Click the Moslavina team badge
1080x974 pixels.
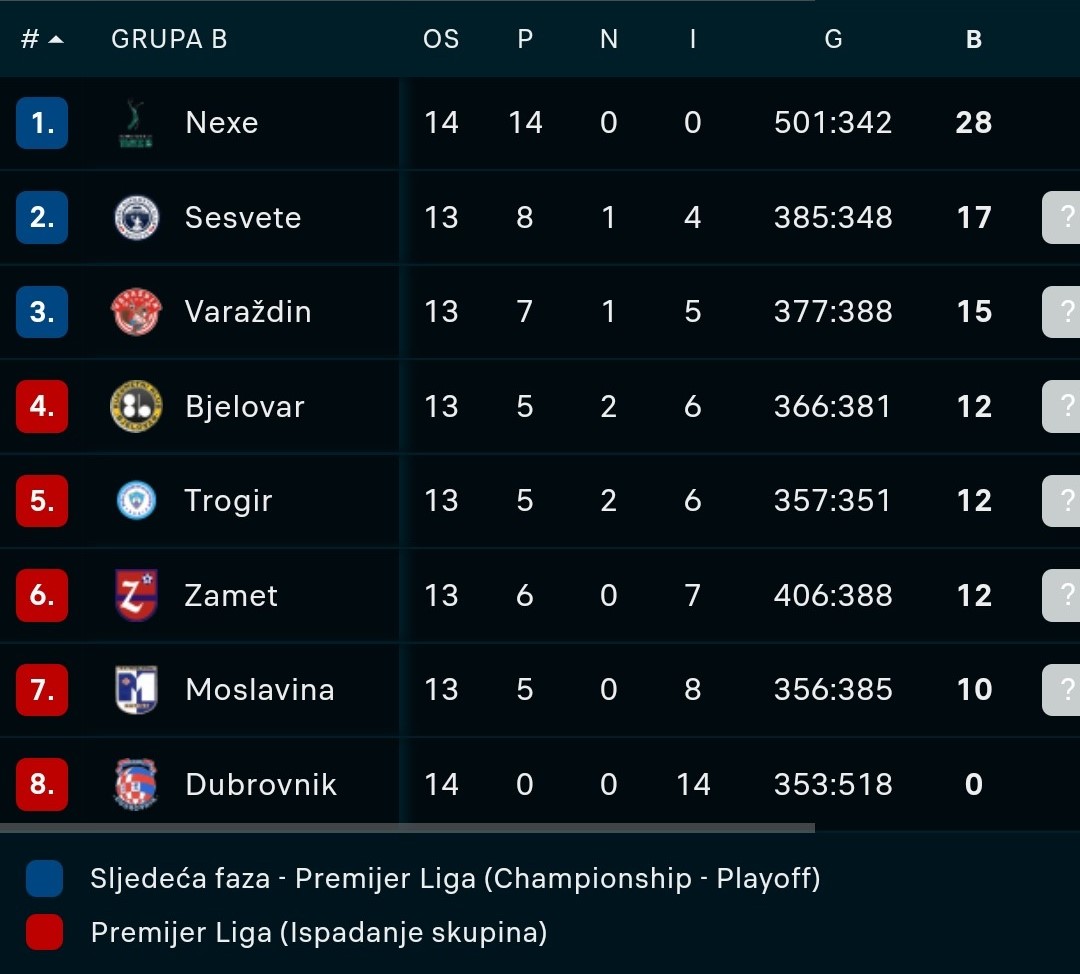point(136,690)
